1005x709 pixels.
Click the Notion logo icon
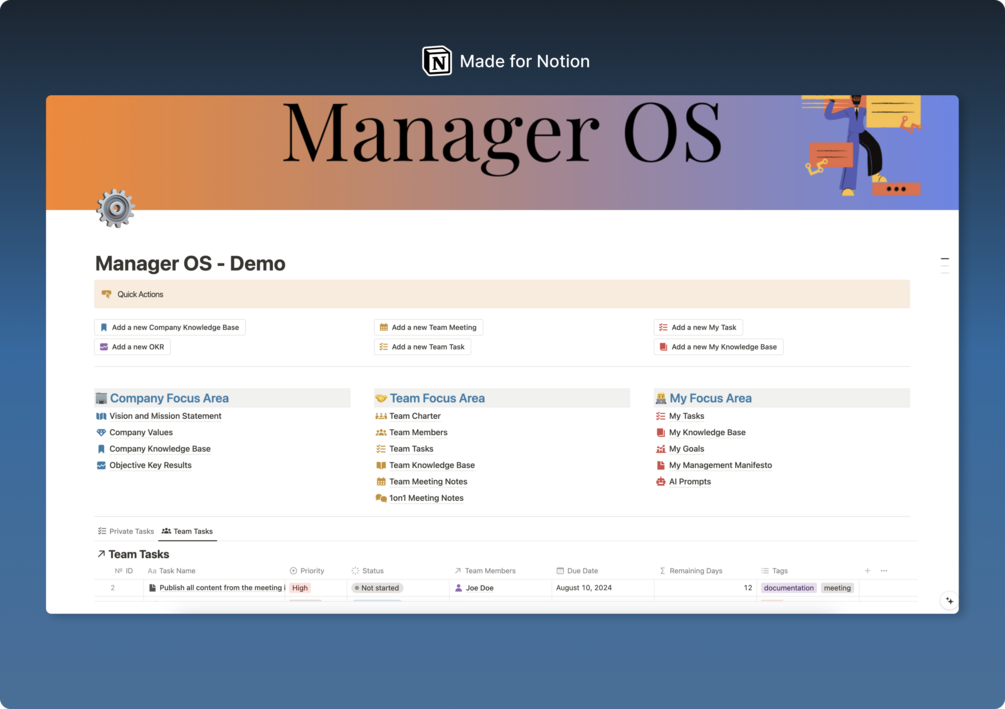pyautogui.click(x=436, y=61)
